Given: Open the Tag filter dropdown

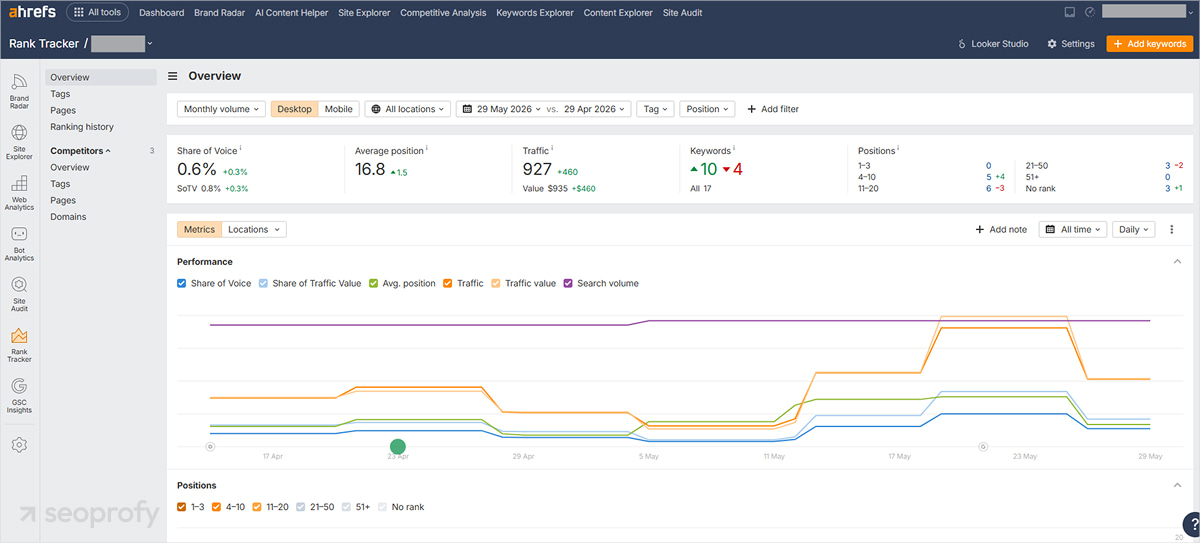Looking at the screenshot, I should 655,109.
